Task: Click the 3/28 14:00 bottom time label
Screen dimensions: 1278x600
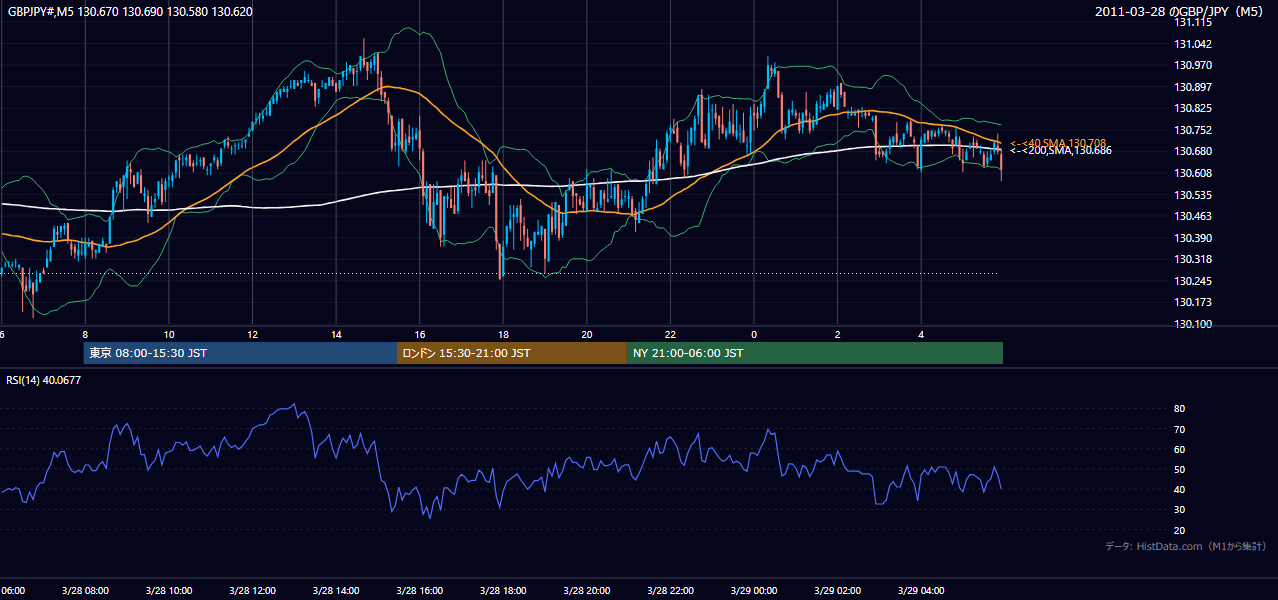Action: pos(336,591)
